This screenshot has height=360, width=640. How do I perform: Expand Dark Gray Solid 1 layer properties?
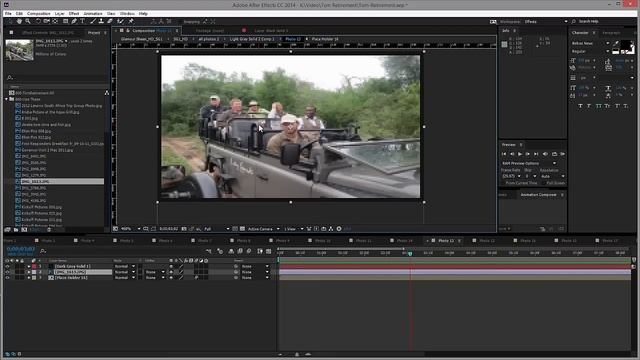pyautogui.click(x=29, y=266)
